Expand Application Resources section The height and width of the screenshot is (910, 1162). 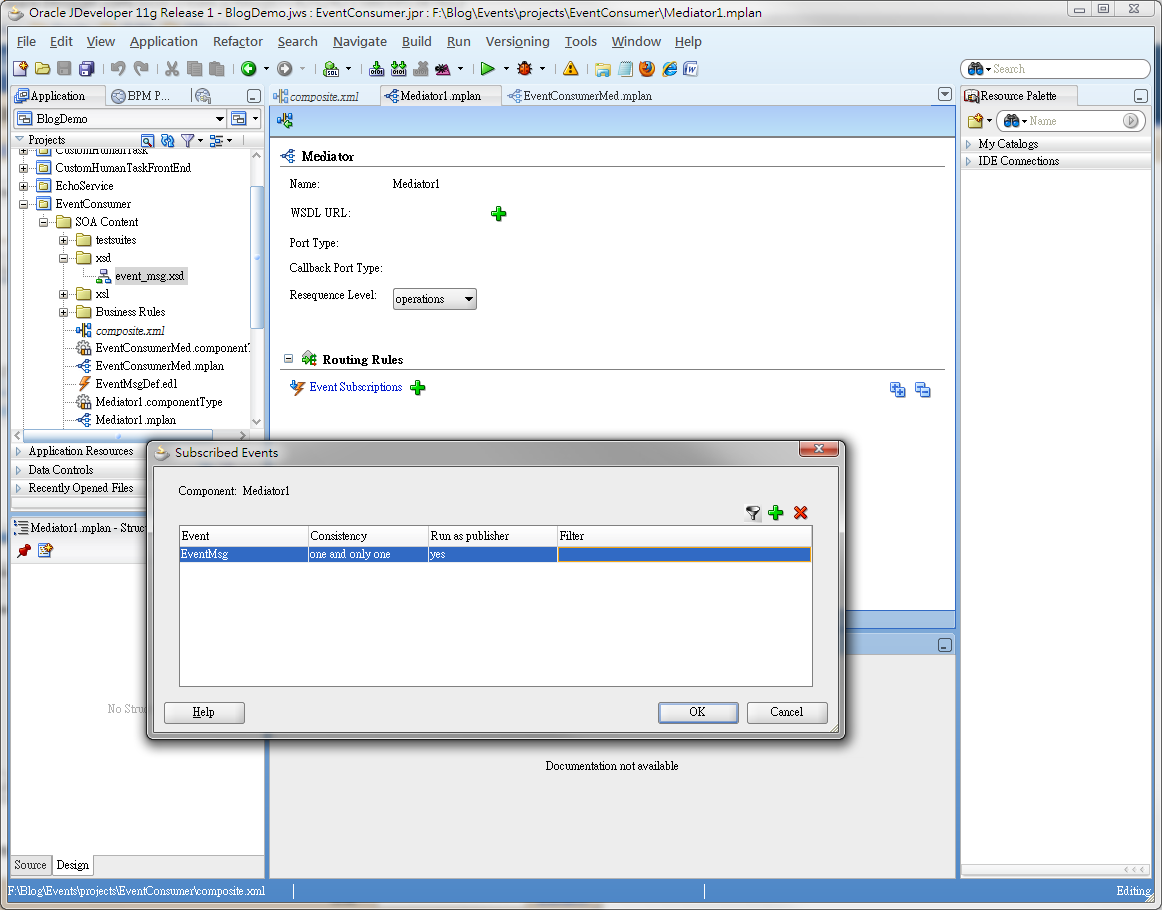coord(19,451)
